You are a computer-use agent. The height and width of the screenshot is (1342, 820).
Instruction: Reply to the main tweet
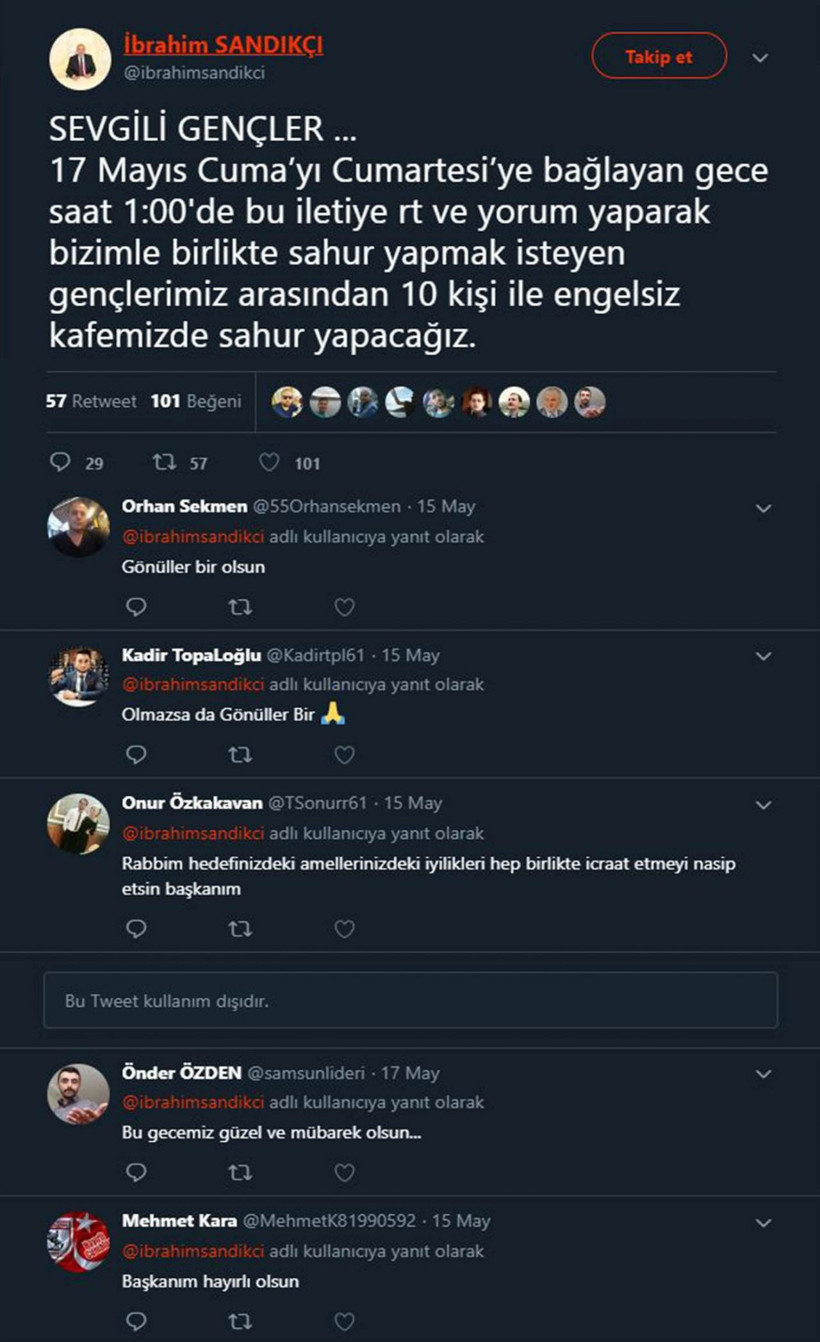coord(60,463)
